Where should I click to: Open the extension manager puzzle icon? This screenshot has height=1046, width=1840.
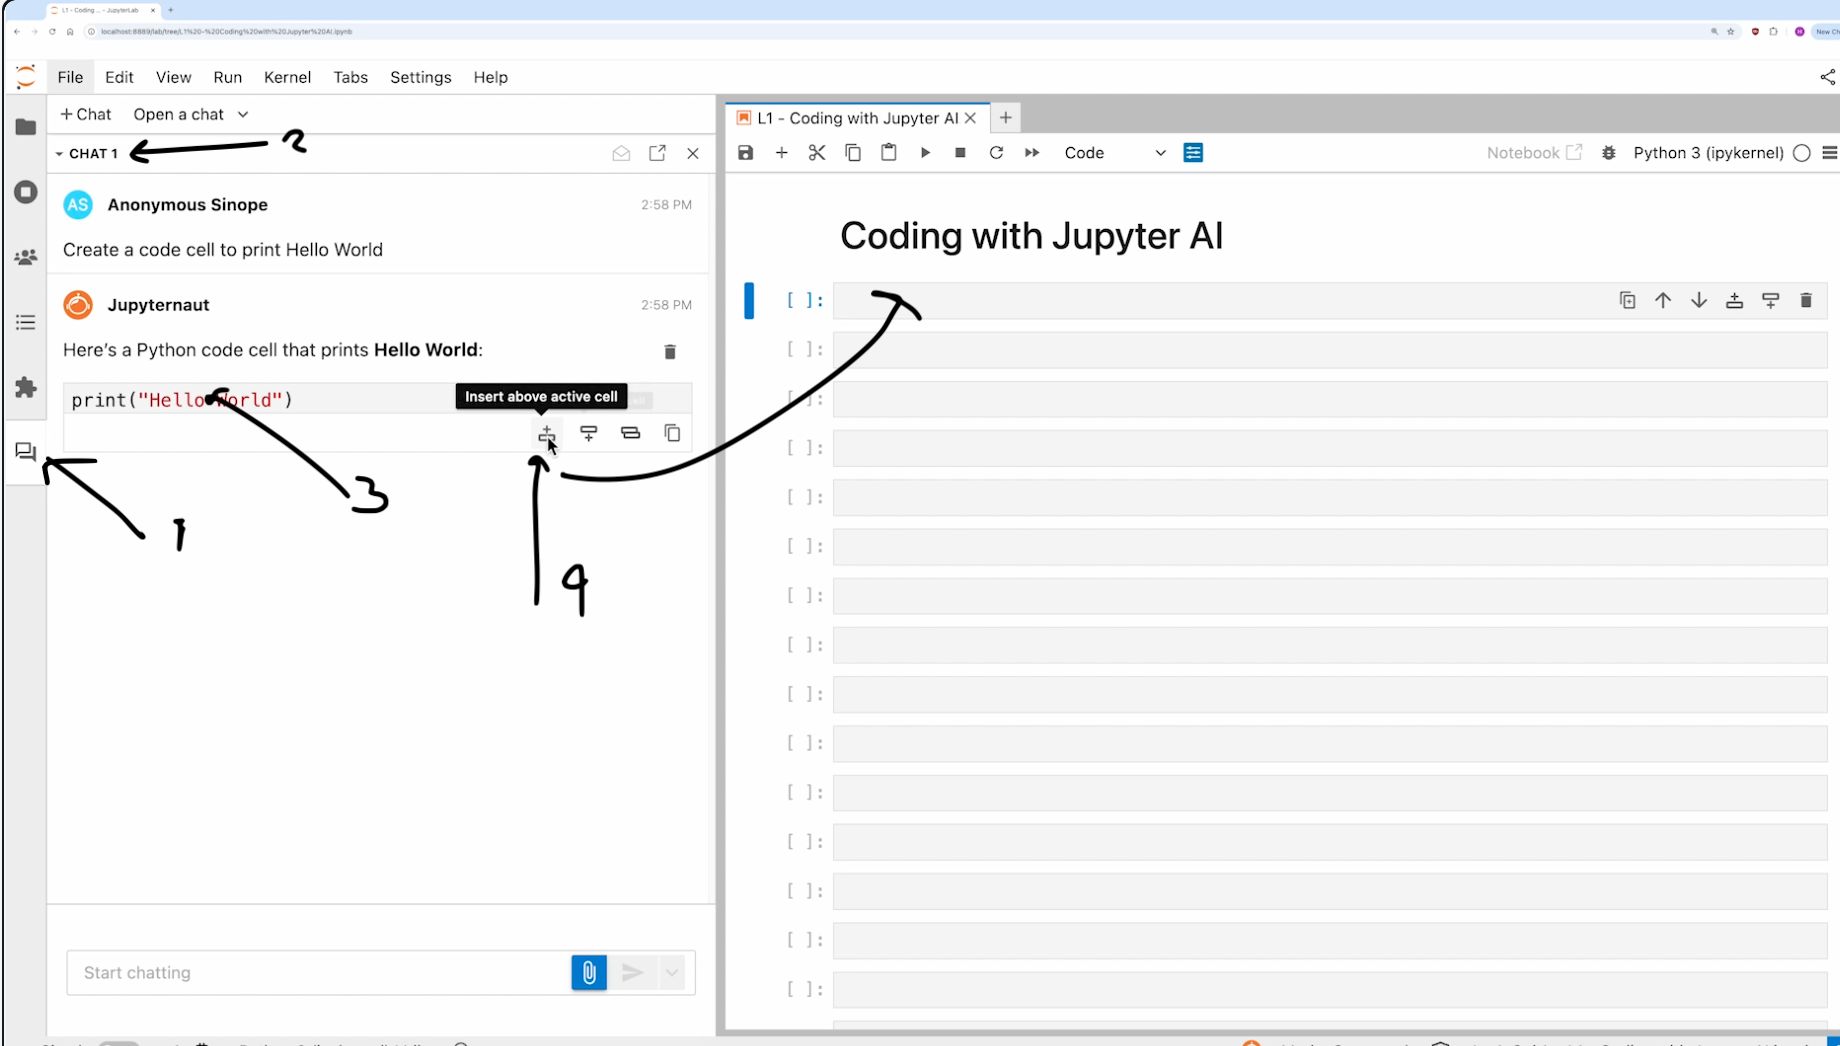click(26, 388)
